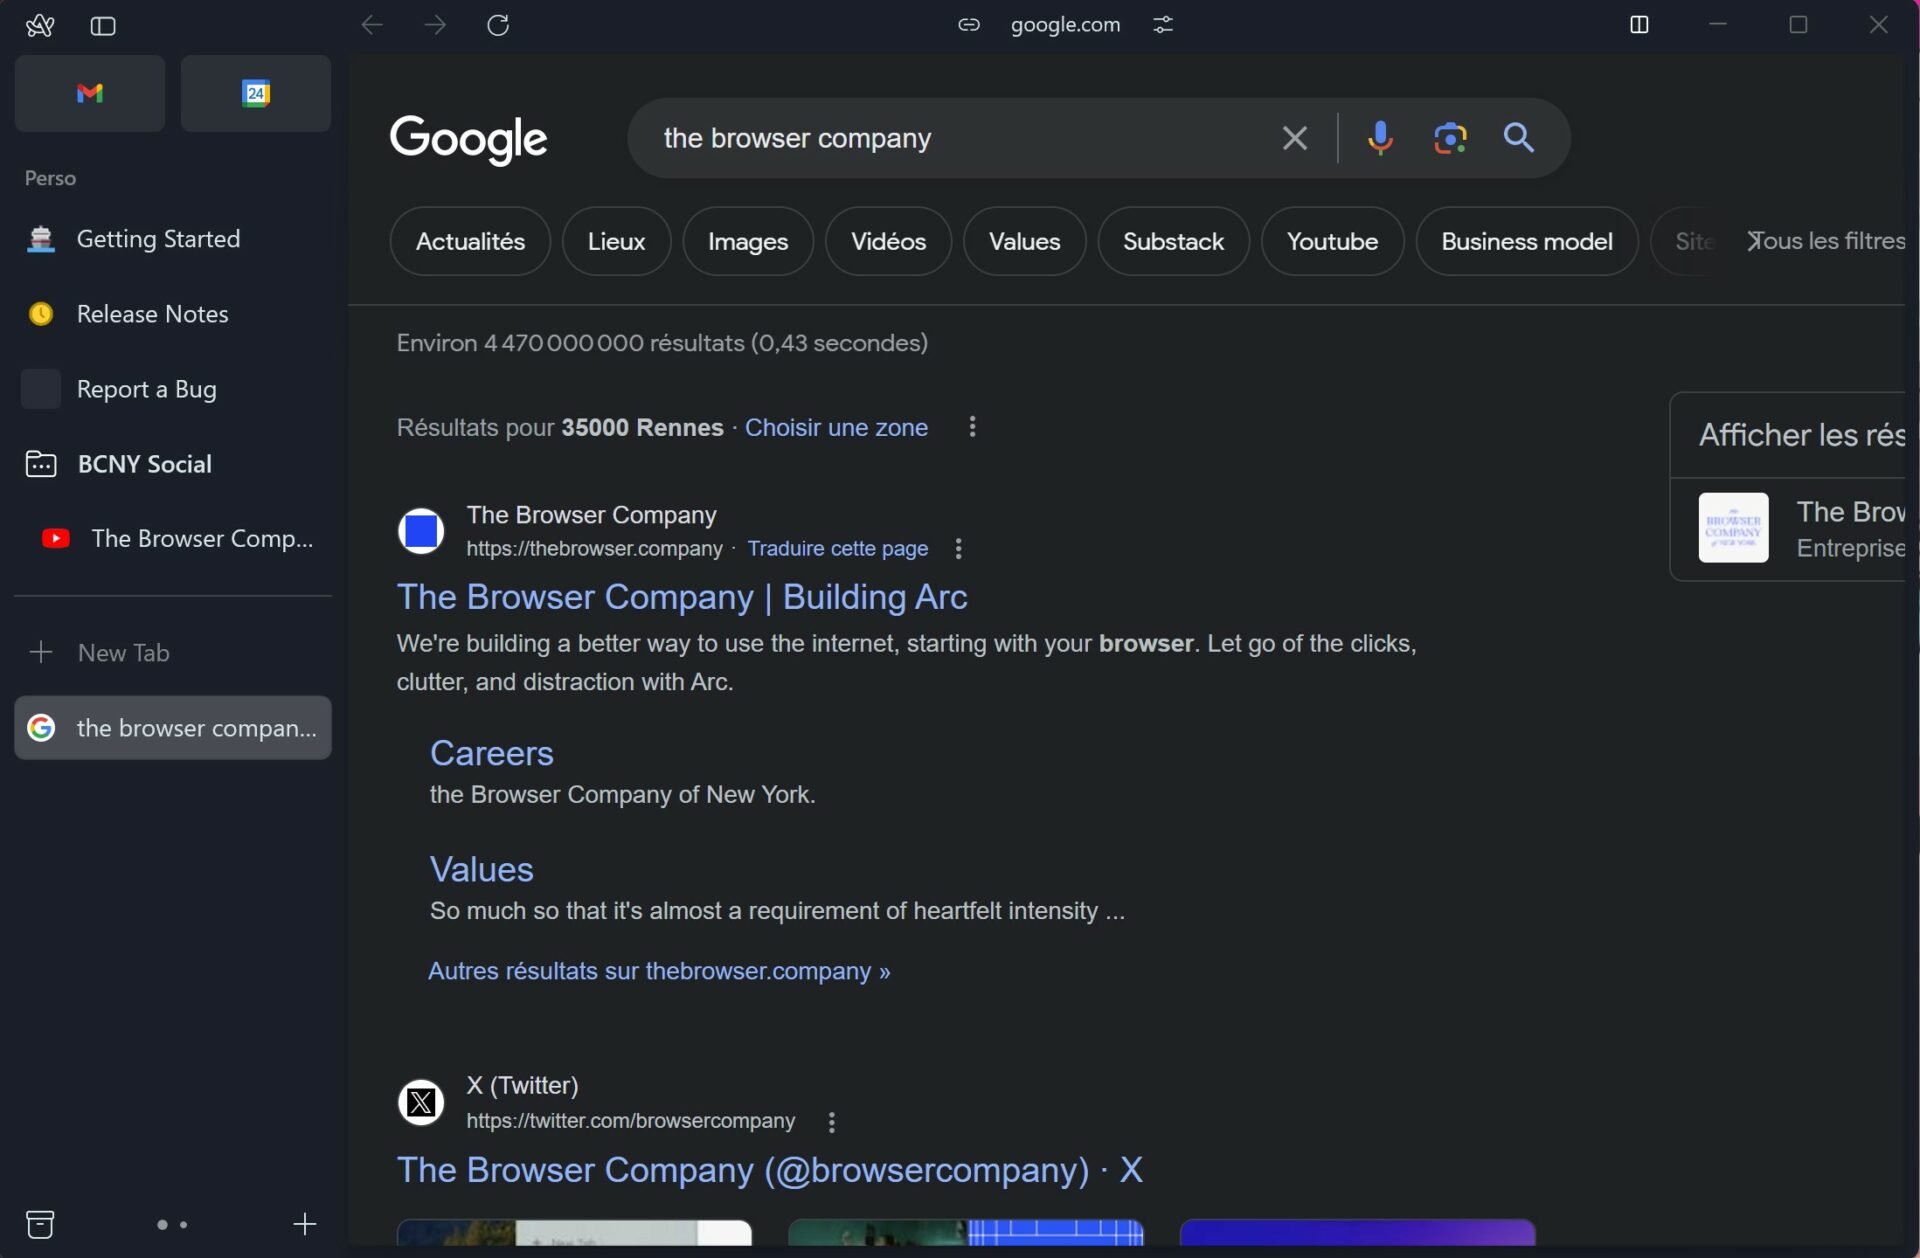This screenshot has width=1920, height=1258.
Task: Reload the page with the refresh icon
Action: click(x=498, y=25)
